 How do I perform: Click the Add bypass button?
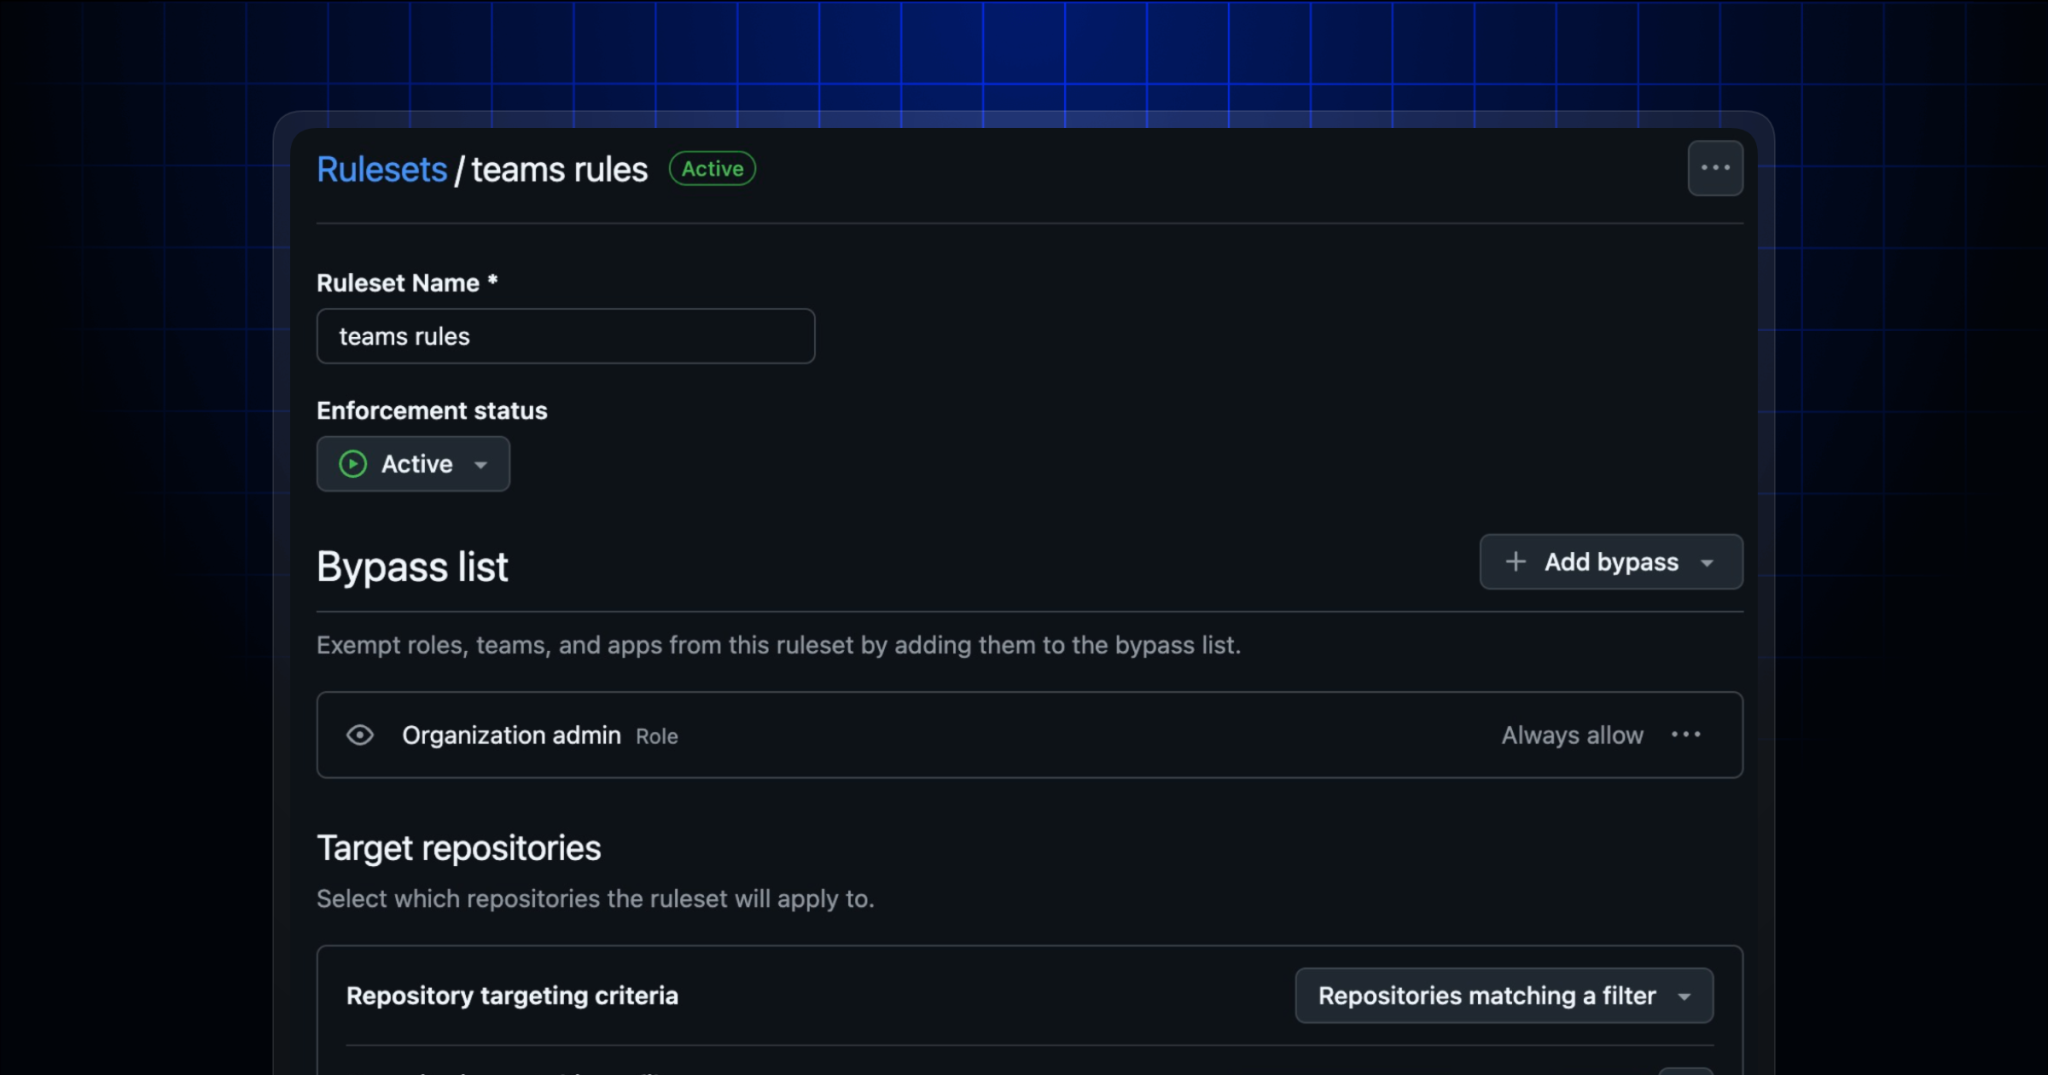[1610, 562]
